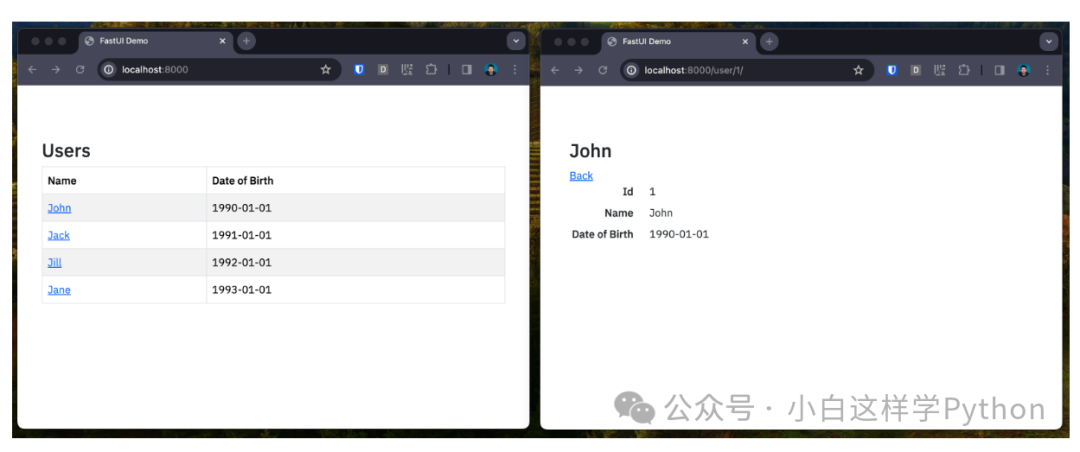
Task: Click the Name label on detail page
Action: click(619, 213)
